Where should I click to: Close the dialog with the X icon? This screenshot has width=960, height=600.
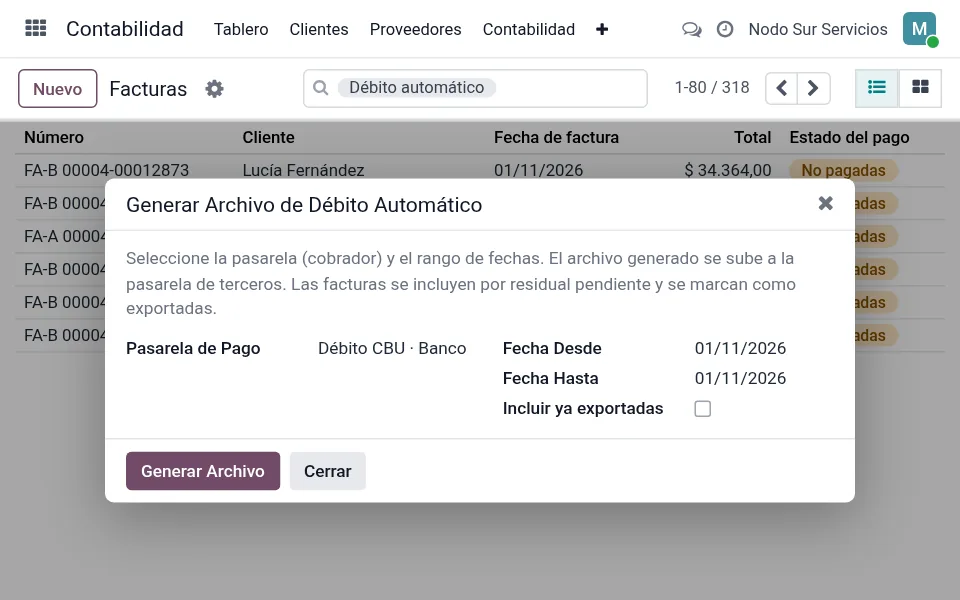coord(825,203)
